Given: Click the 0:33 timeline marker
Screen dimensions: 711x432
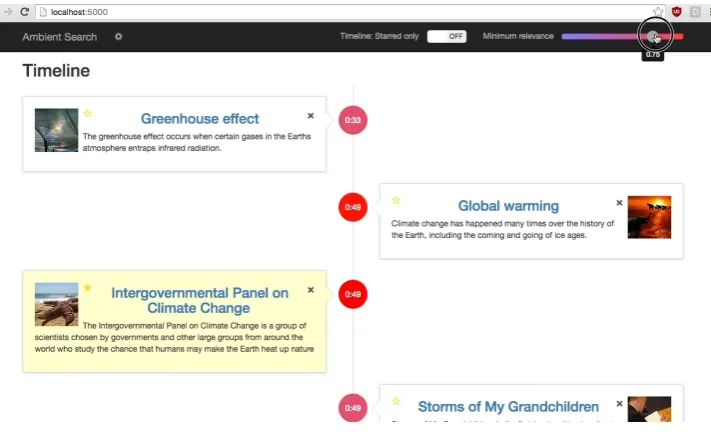Looking at the screenshot, I should point(353,120).
